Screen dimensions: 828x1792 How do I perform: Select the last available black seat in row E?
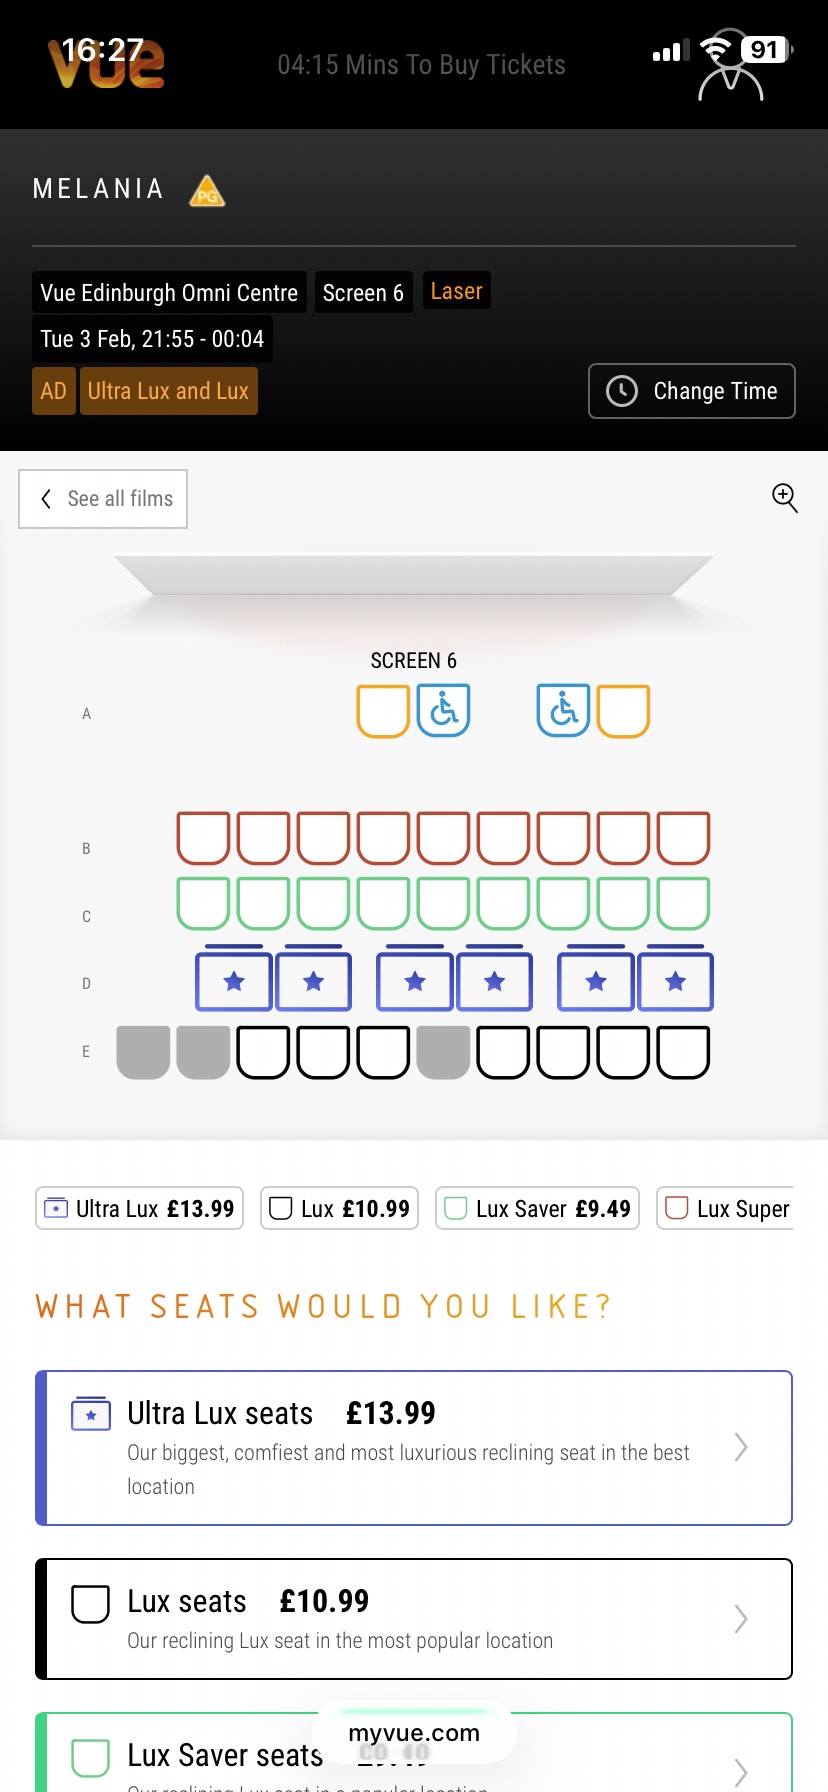tap(684, 1052)
